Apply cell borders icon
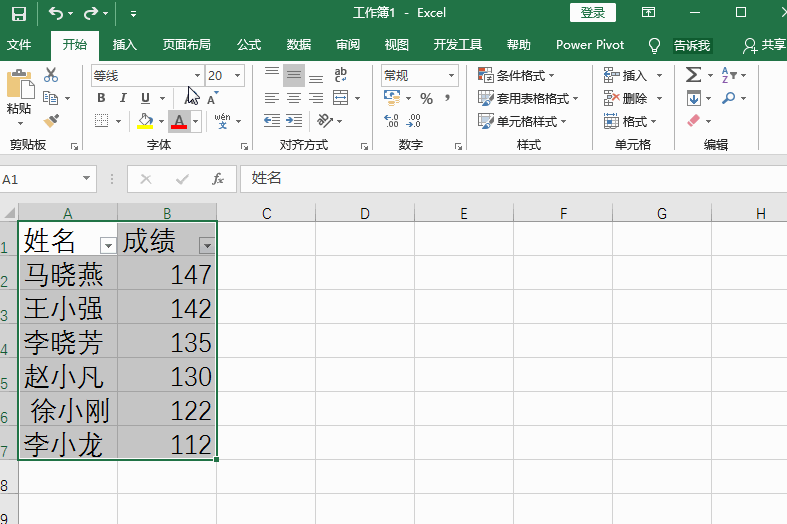This screenshot has height=524, width=787. pos(102,120)
